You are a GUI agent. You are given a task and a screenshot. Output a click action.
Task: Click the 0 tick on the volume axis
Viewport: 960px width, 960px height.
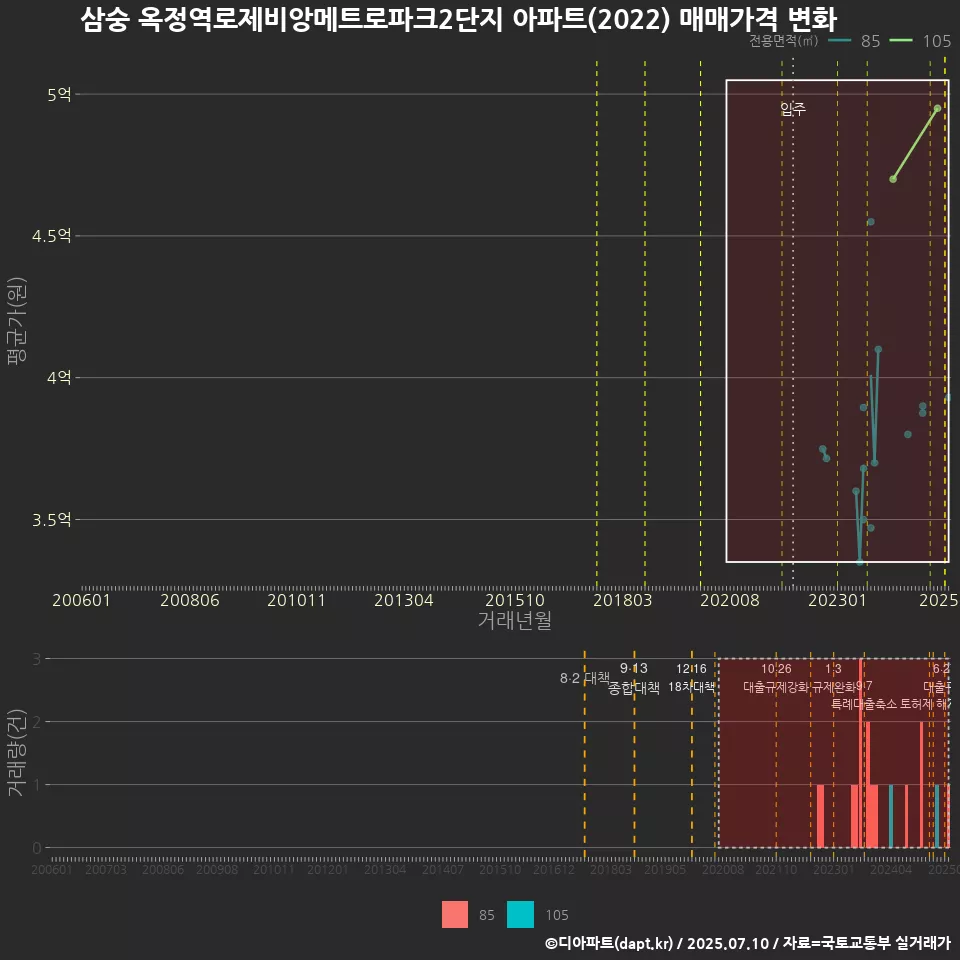point(37,848)
